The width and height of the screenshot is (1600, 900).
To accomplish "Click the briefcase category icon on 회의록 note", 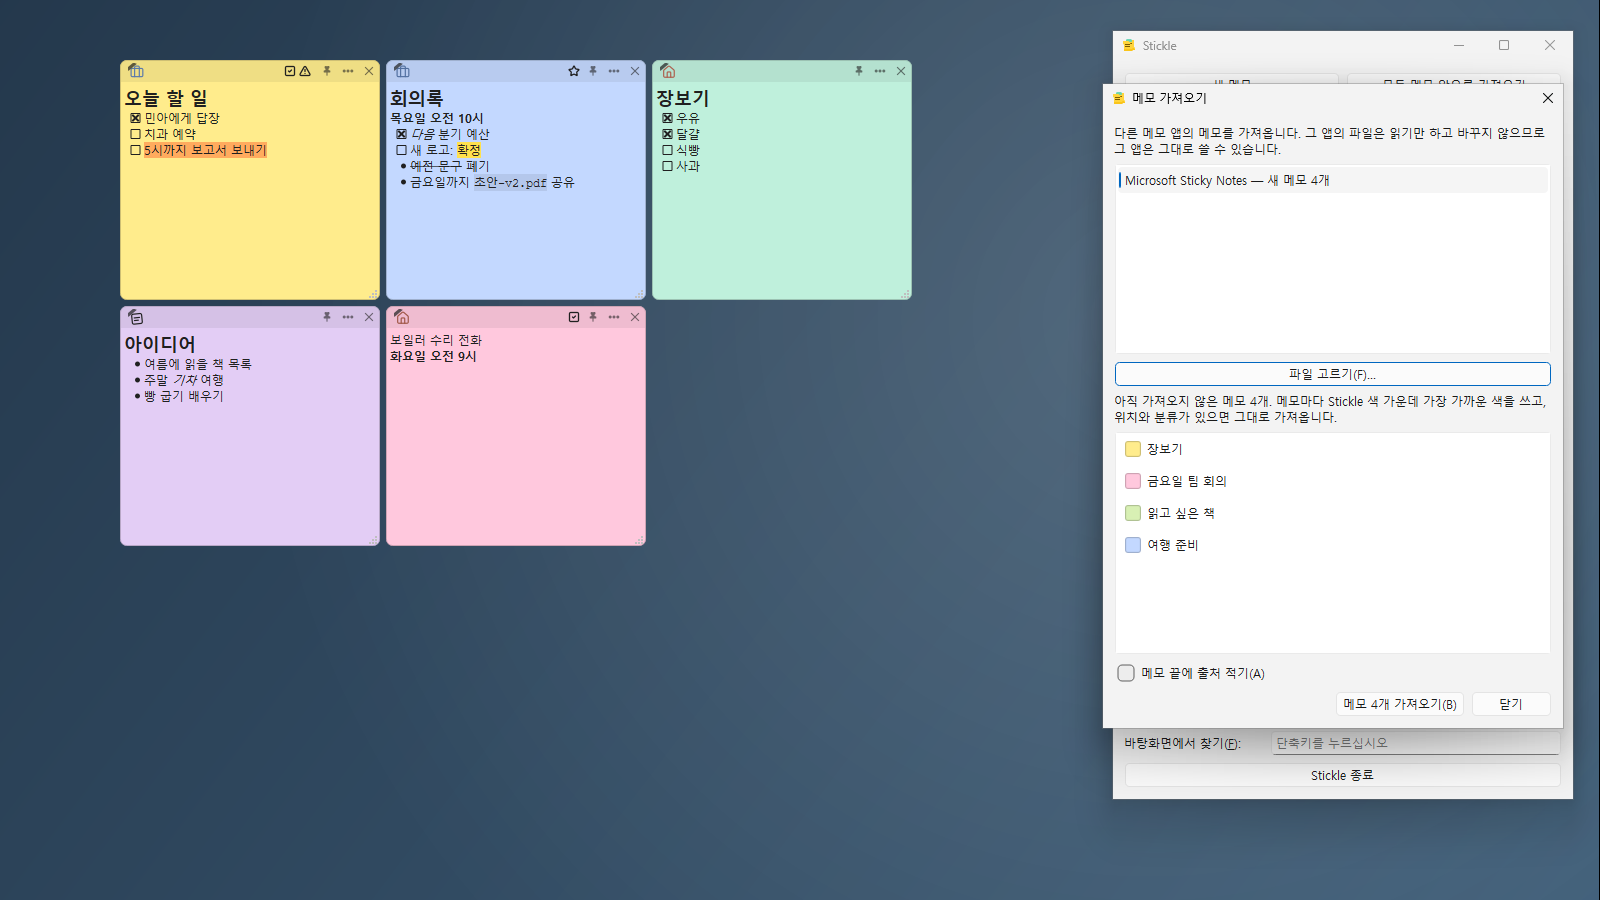I will 402,71.
